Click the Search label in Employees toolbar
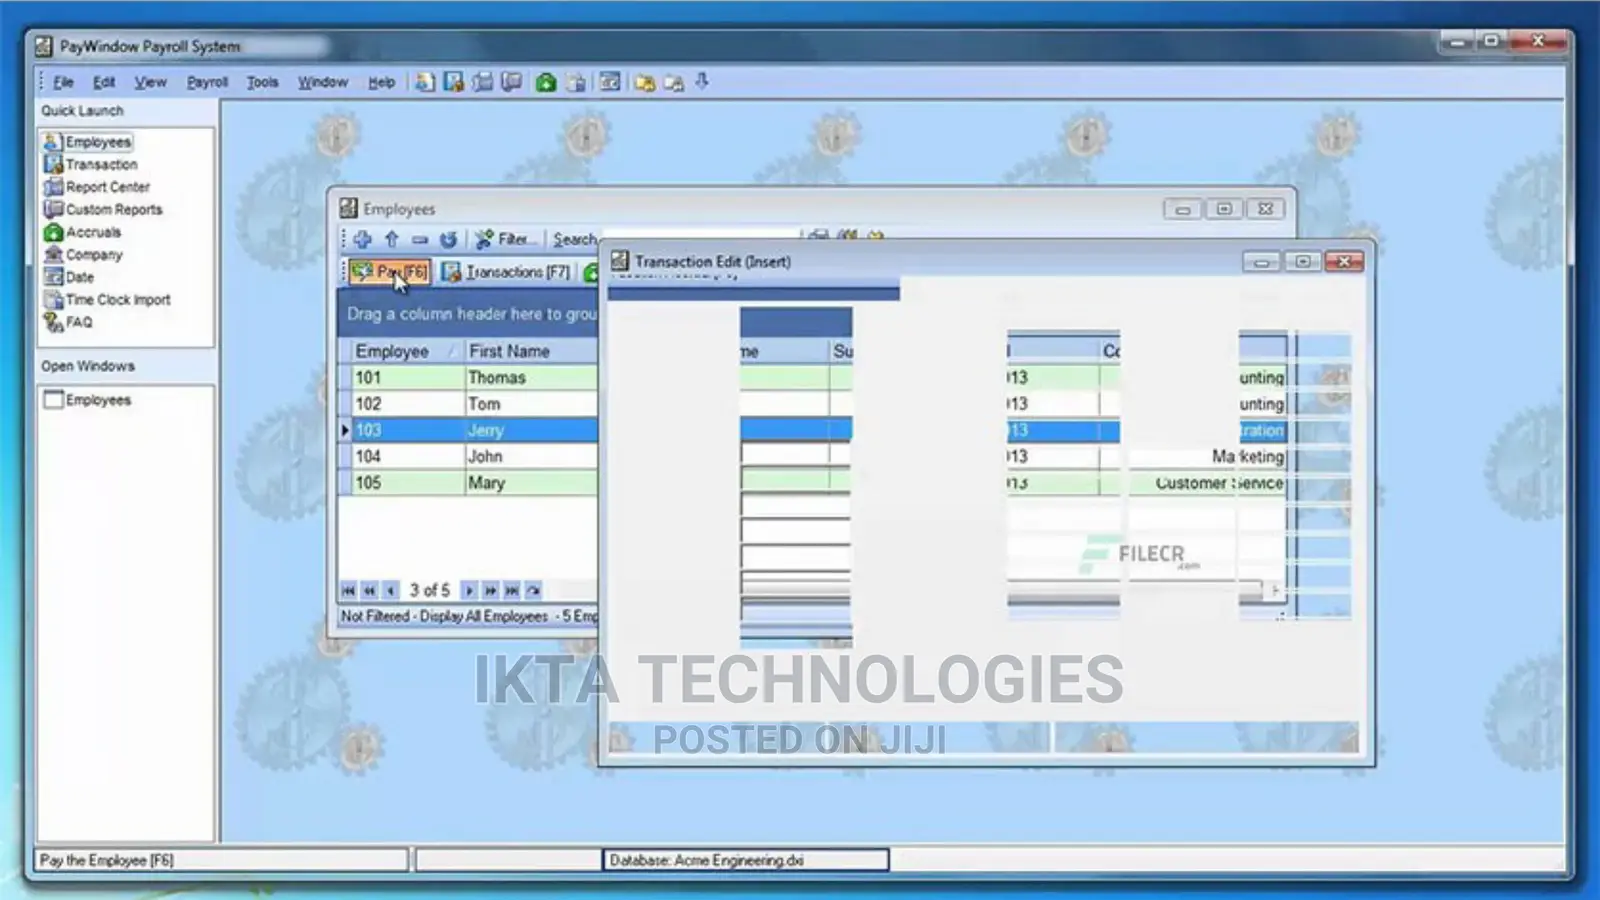 pyautogui.click(x=575, y=239)
